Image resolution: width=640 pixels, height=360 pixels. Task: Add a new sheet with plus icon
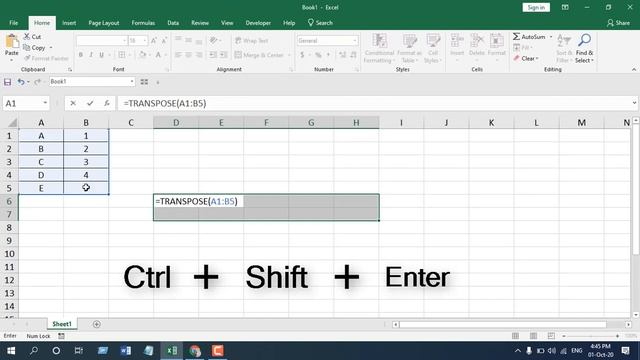(97, 324)
